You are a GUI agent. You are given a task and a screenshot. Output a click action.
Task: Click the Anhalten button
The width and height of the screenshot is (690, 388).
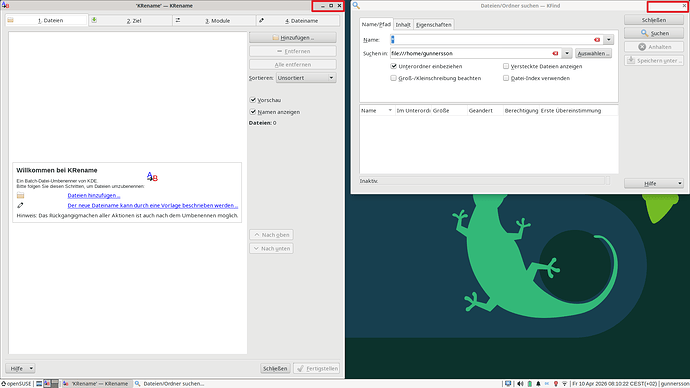pyautogui.click(x=653, y=47)
